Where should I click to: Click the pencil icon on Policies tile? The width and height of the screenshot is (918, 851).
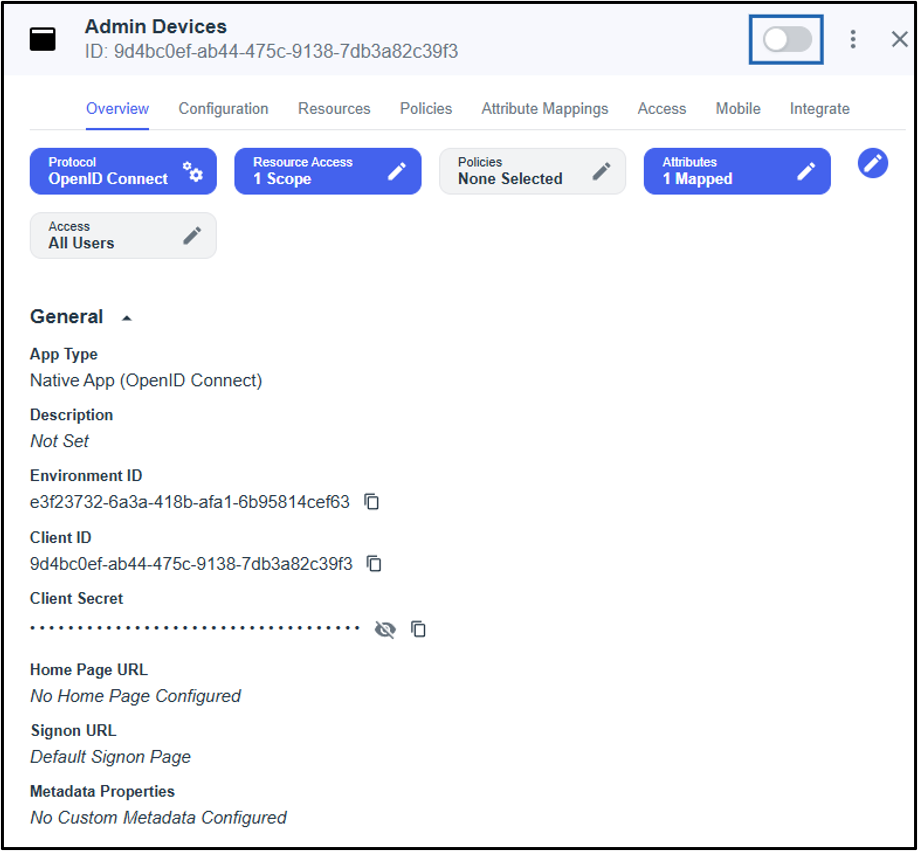click(x=601, y=171)
